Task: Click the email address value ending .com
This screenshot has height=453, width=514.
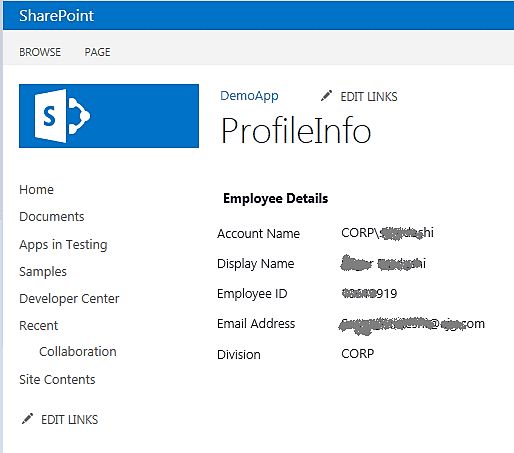Action: pos(412,325)
